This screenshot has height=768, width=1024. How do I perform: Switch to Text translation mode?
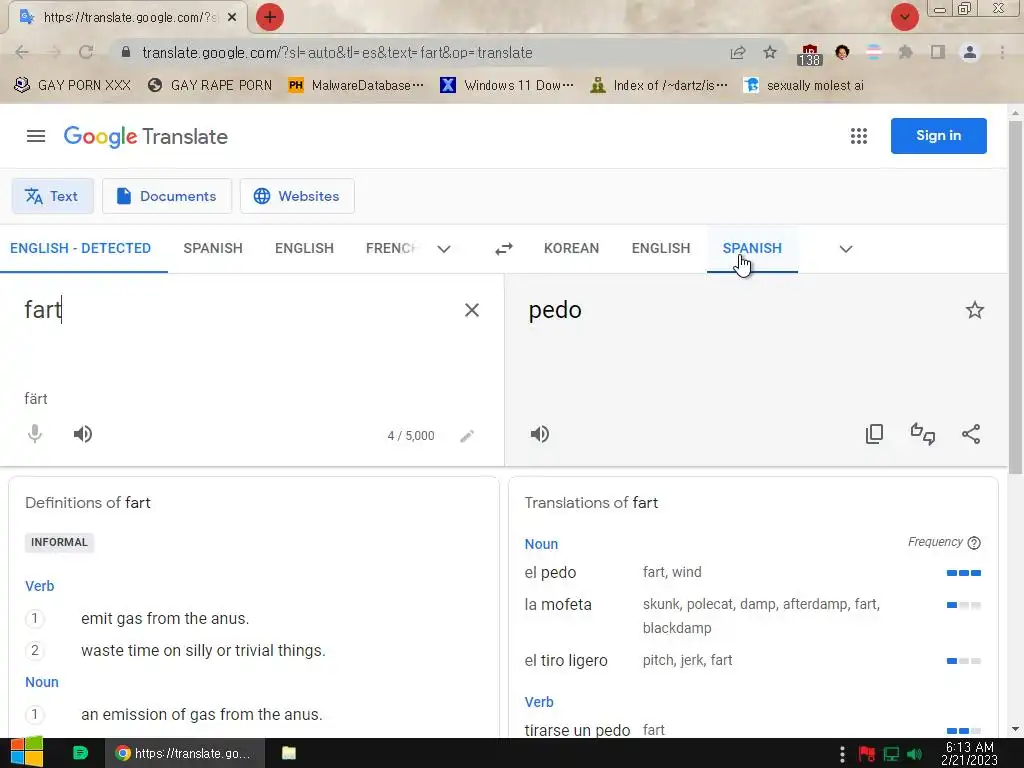coord(52,196)
